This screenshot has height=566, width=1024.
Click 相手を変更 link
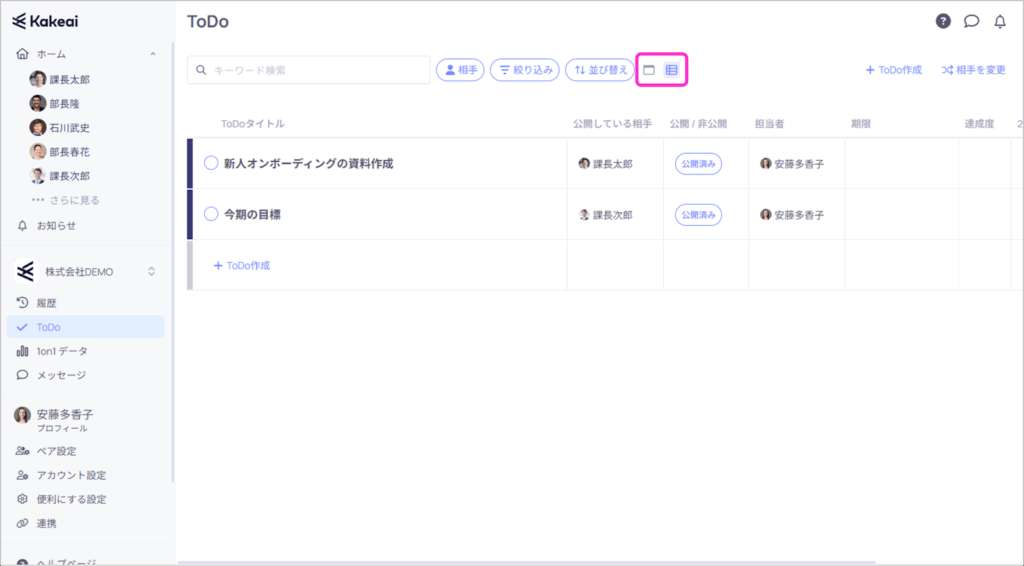[973, 70]
